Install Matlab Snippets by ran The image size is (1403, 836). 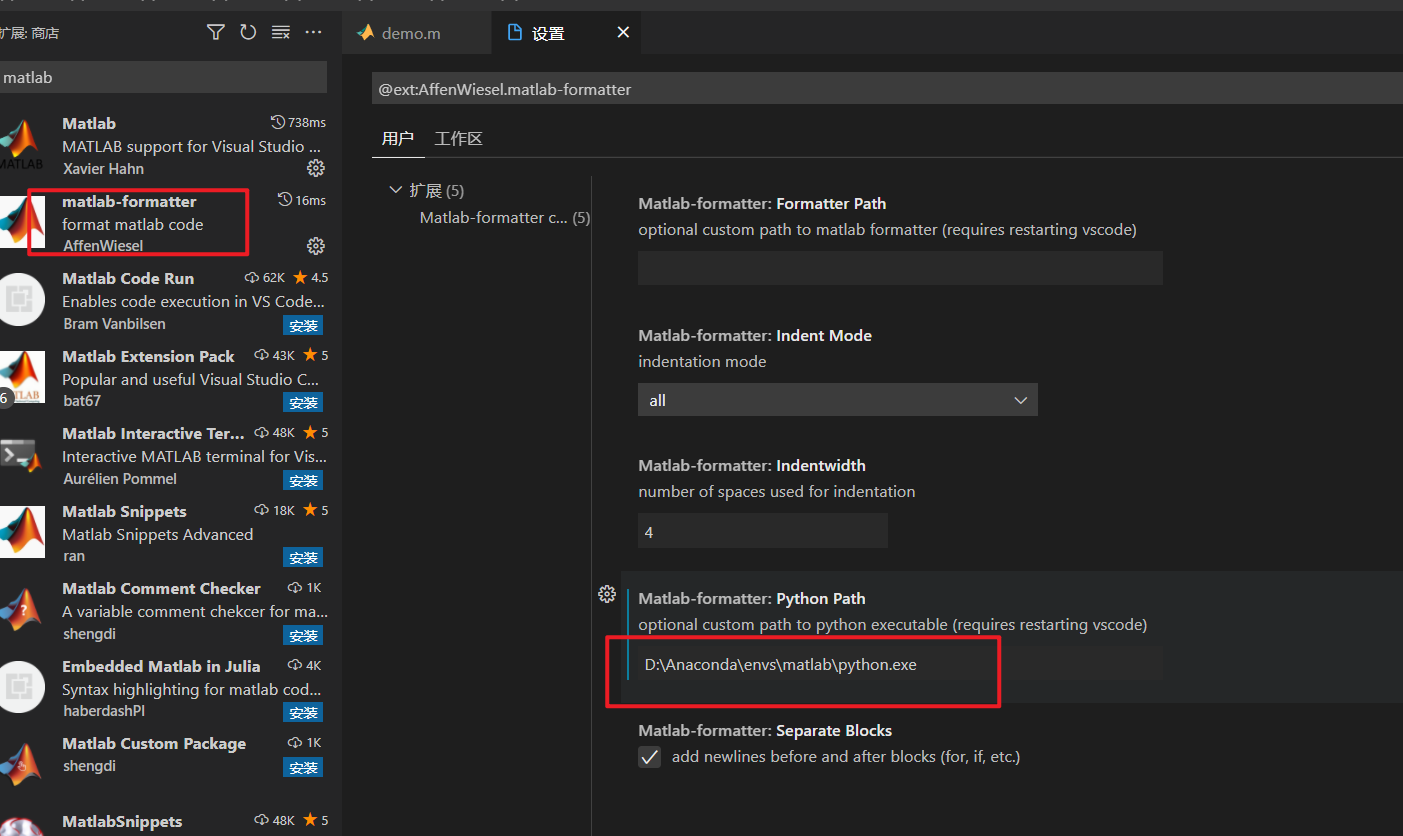303,558
